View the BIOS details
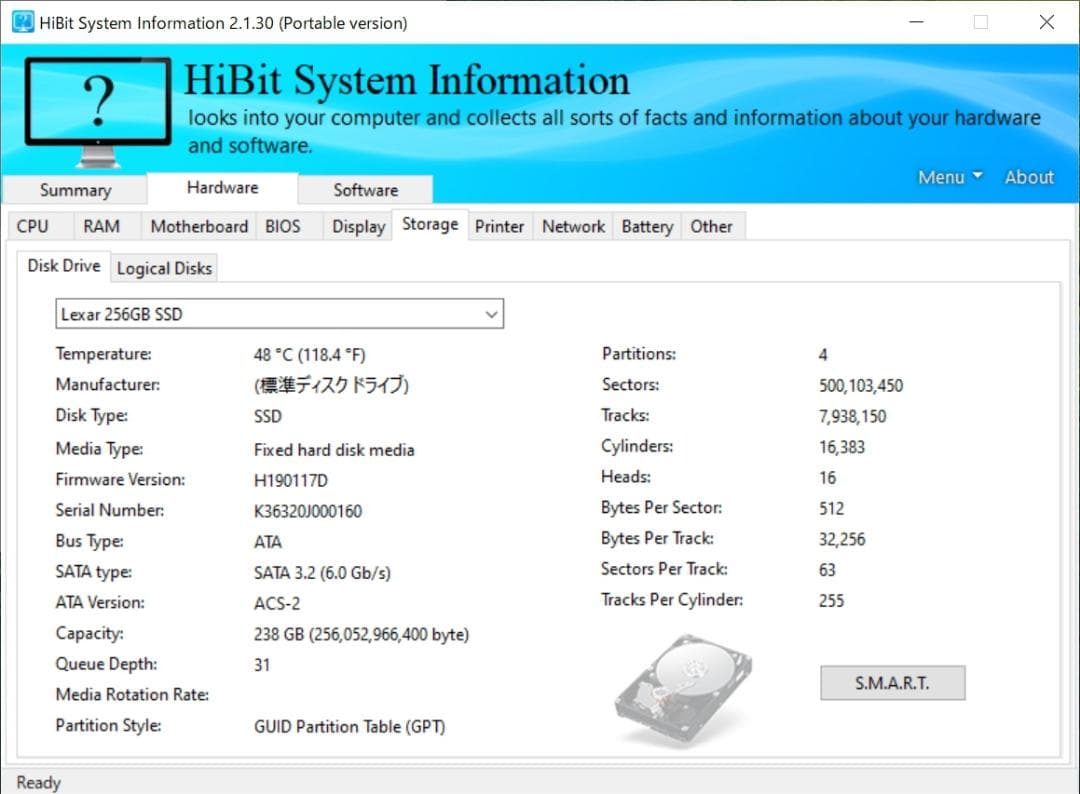 (x=283, y=226)
